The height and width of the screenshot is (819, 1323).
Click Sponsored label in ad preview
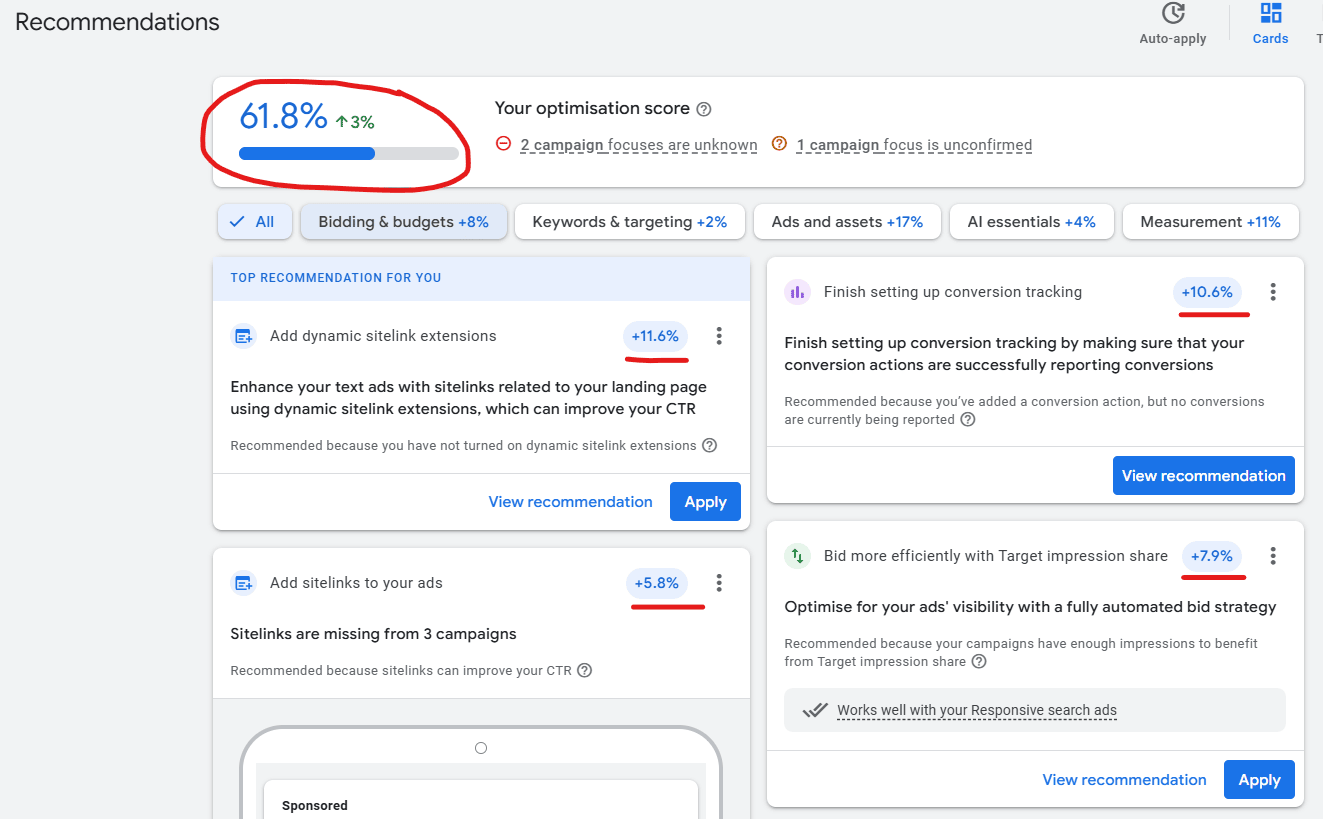click(315, 806)
